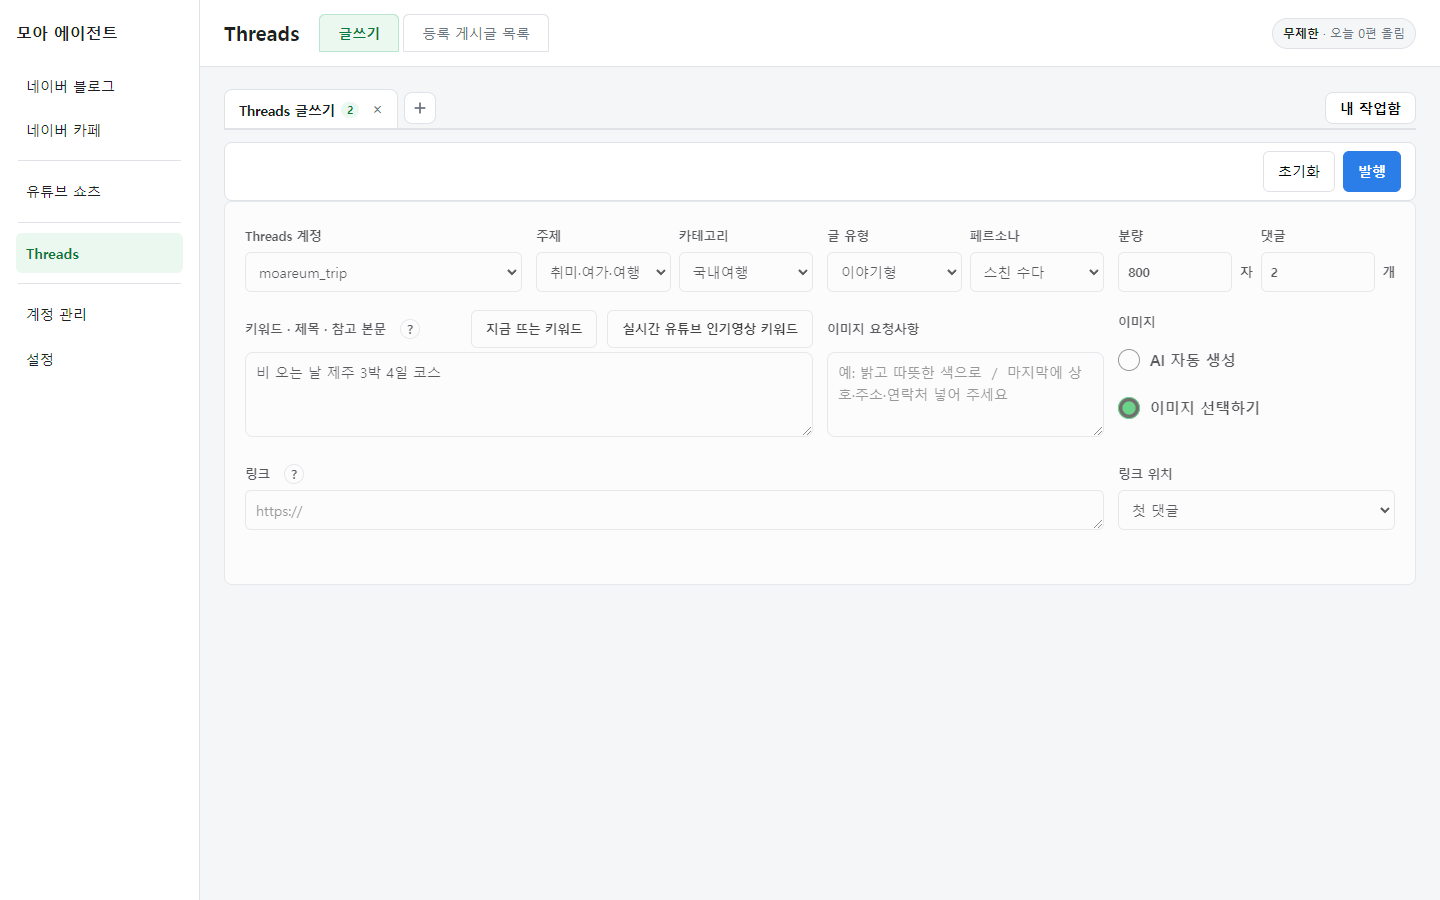Click the keyword text area with 제주 text
Screen dimensions: 1440x900
click(529, 394)
